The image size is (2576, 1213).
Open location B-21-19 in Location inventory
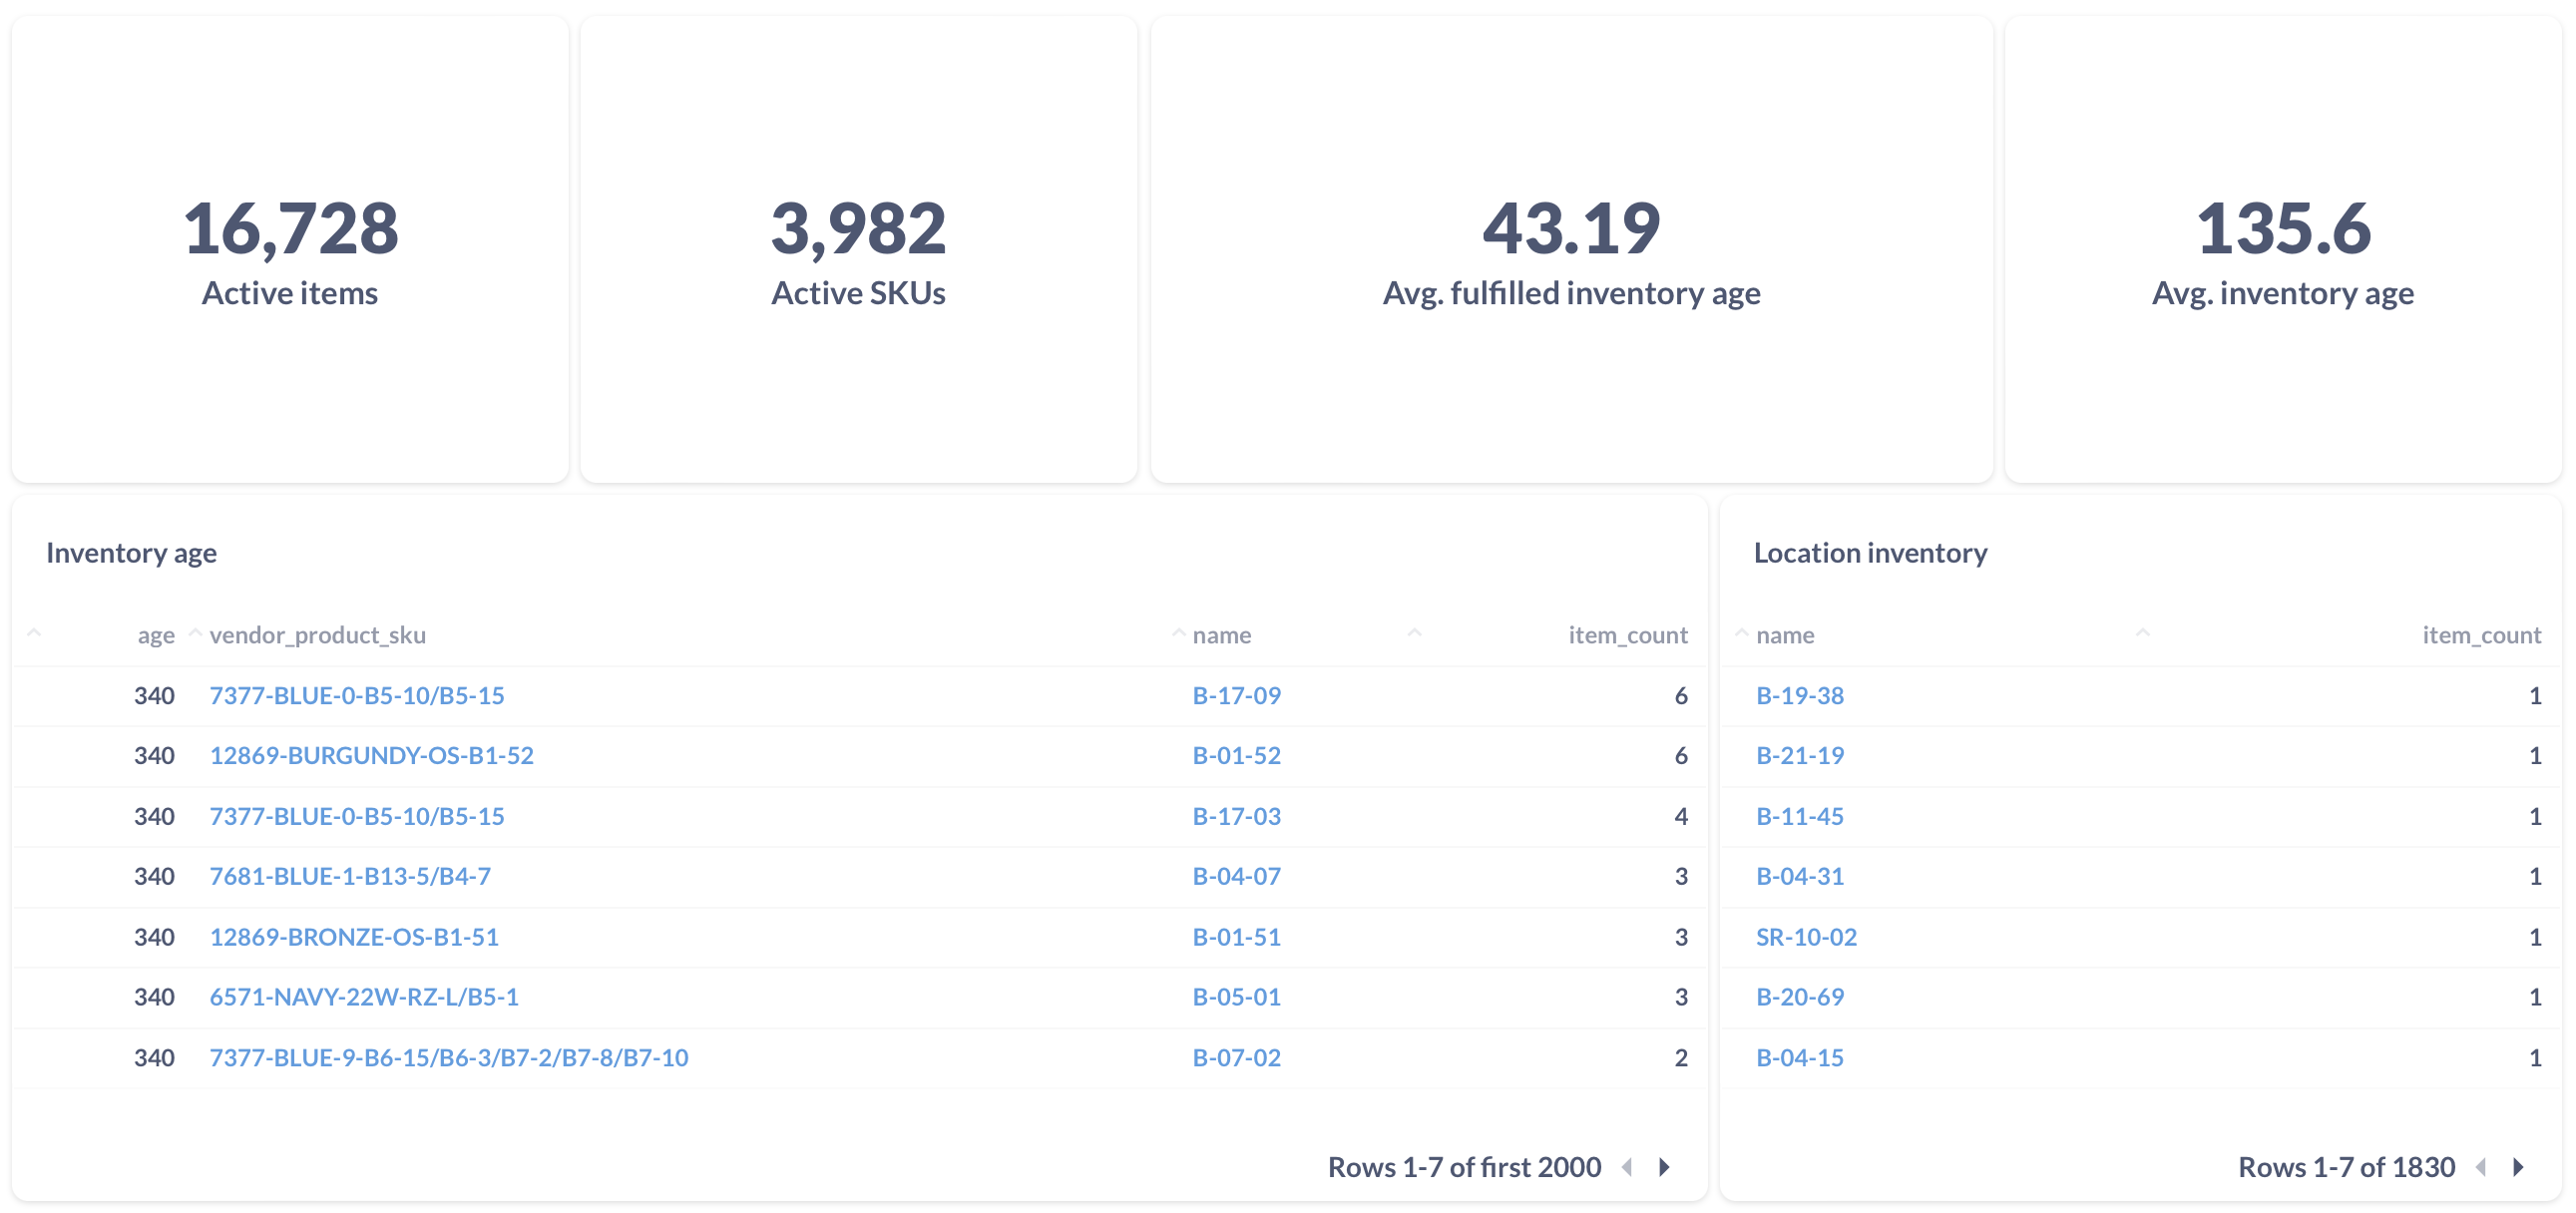tap(1800, 755)
